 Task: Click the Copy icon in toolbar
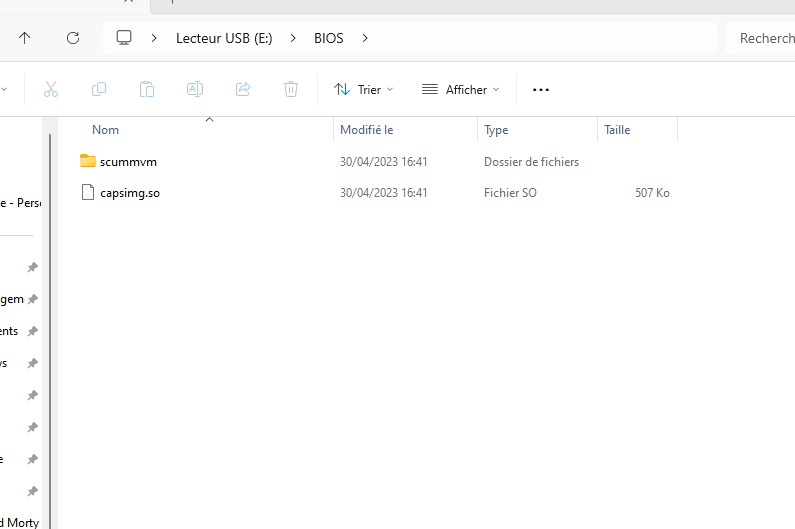click(x=99, y=89)
